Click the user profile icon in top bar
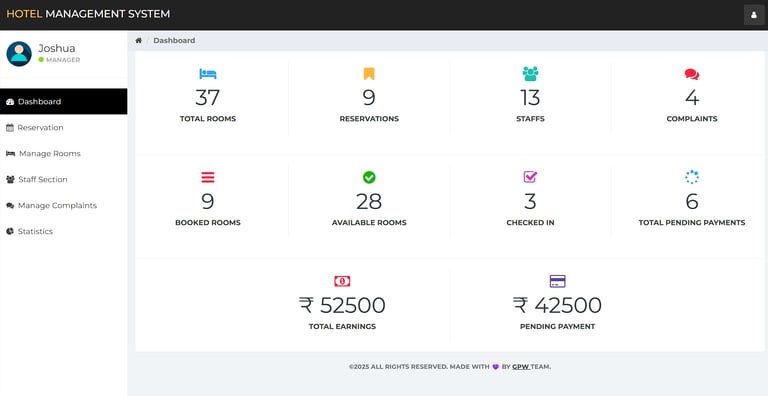Image resolution: width=768 pixels, height=396 pixels. [x=754, y=15]
